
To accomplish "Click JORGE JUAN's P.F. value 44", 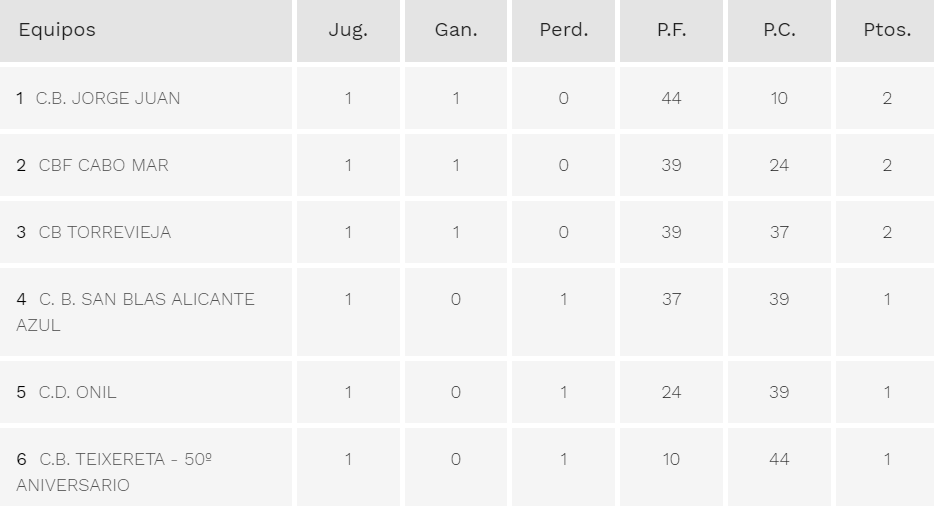I will [671, 98].
